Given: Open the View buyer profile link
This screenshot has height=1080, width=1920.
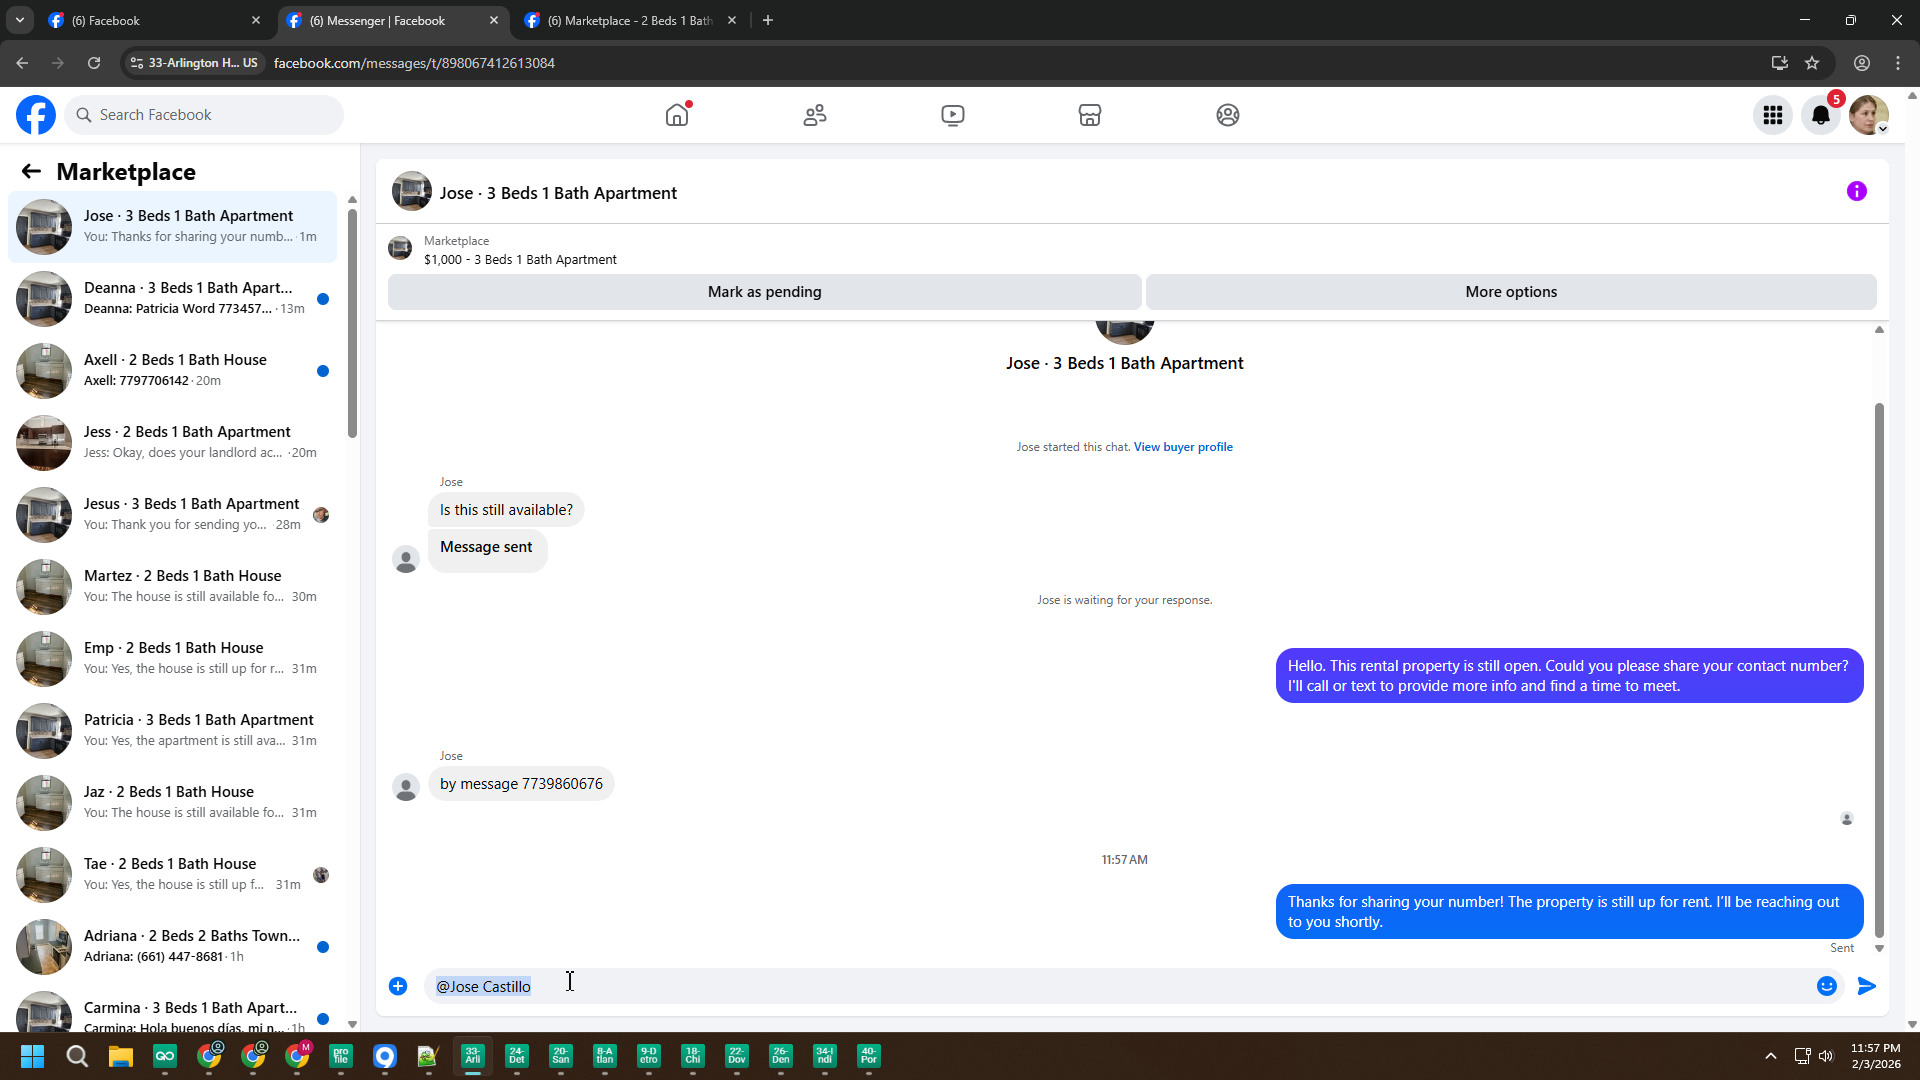Looking at the screenshot, I should tap(1183, 447).
